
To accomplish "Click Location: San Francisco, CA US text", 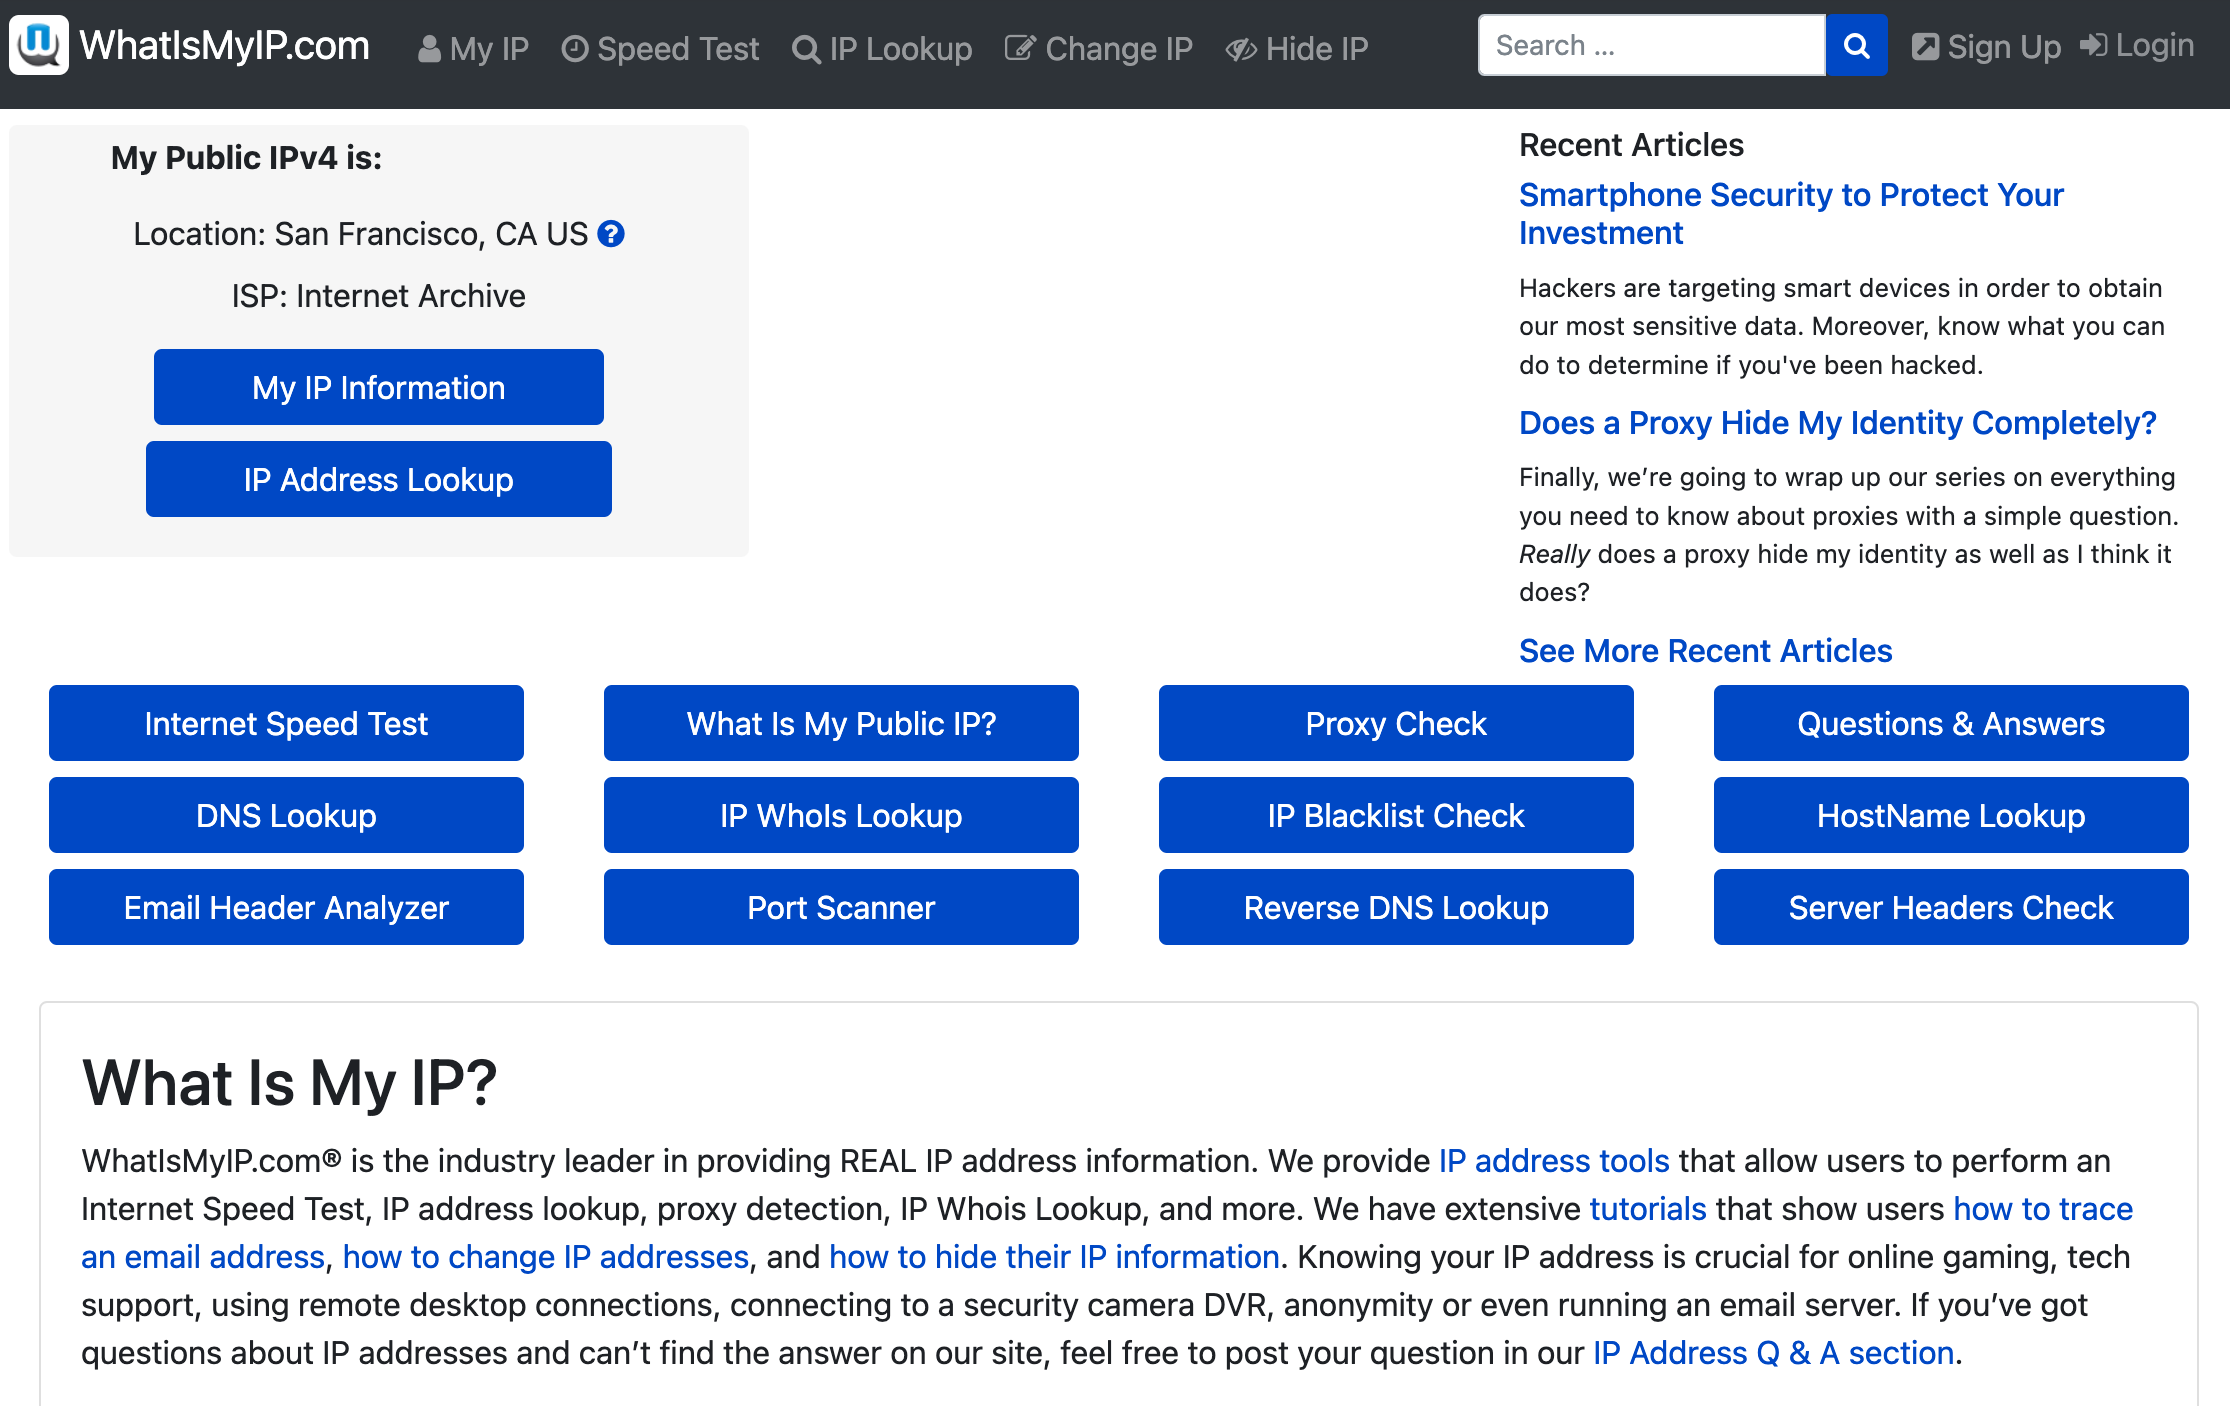I will (361, 233).
